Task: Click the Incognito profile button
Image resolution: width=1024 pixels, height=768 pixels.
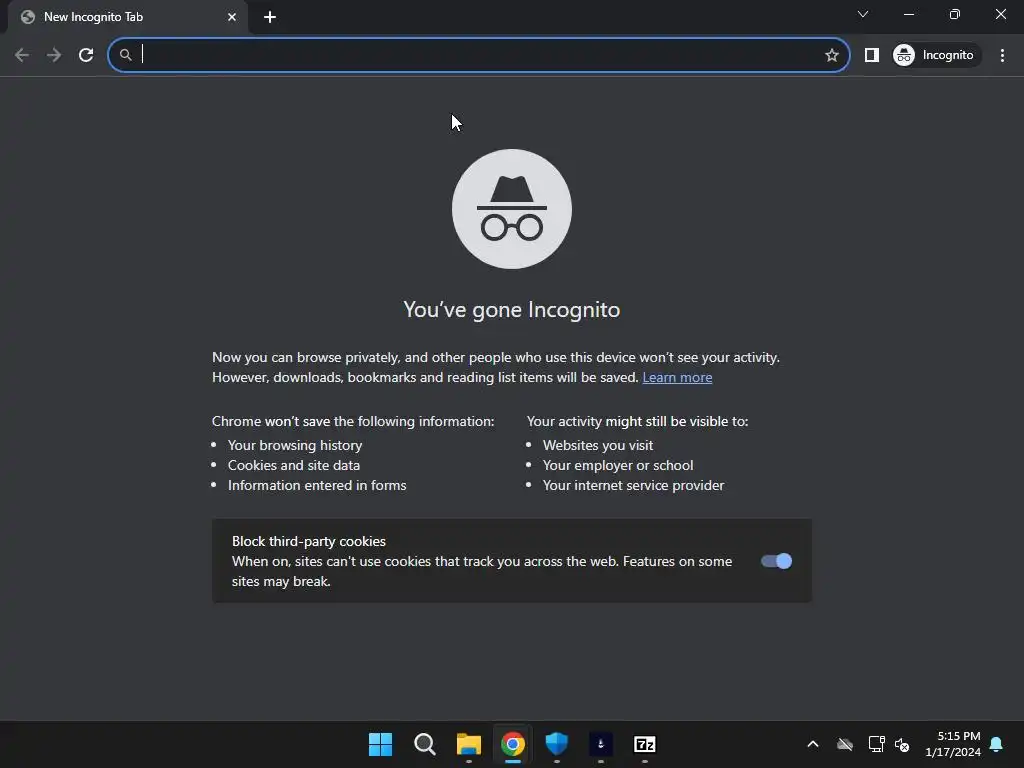Action: point(935,55)
